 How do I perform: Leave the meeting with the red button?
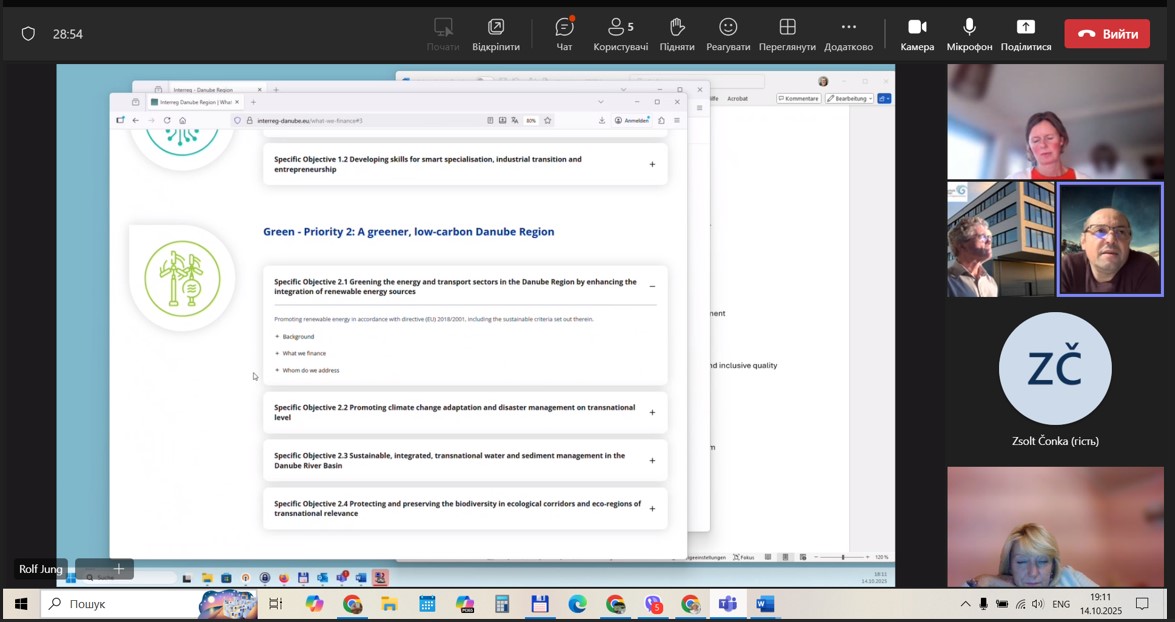[1107, 34]
